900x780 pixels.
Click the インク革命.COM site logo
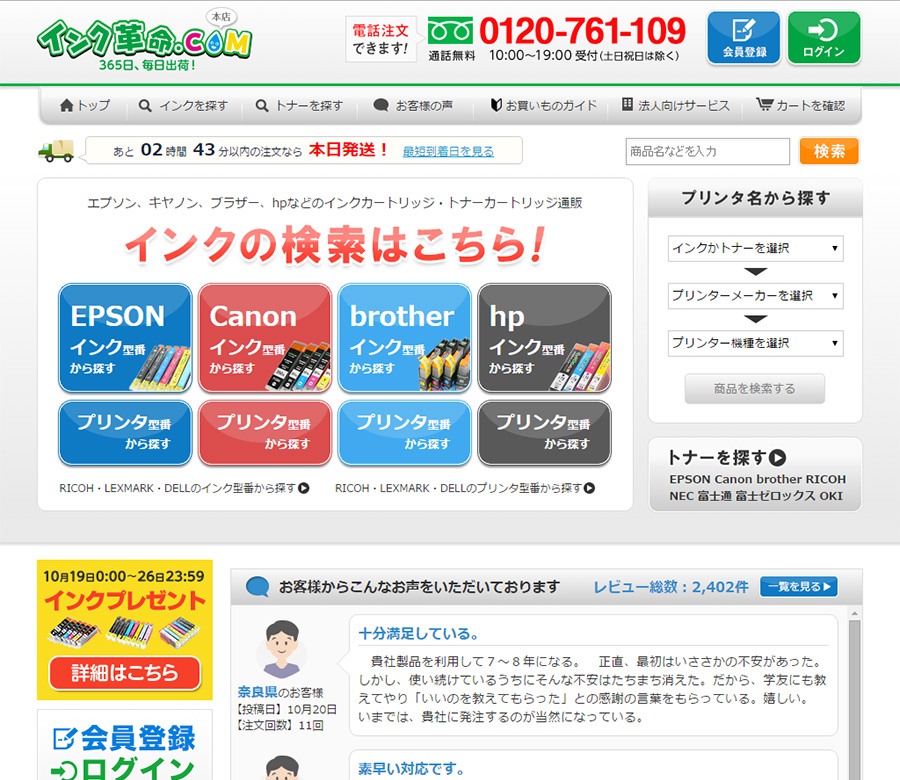click(x=144, y=41)
